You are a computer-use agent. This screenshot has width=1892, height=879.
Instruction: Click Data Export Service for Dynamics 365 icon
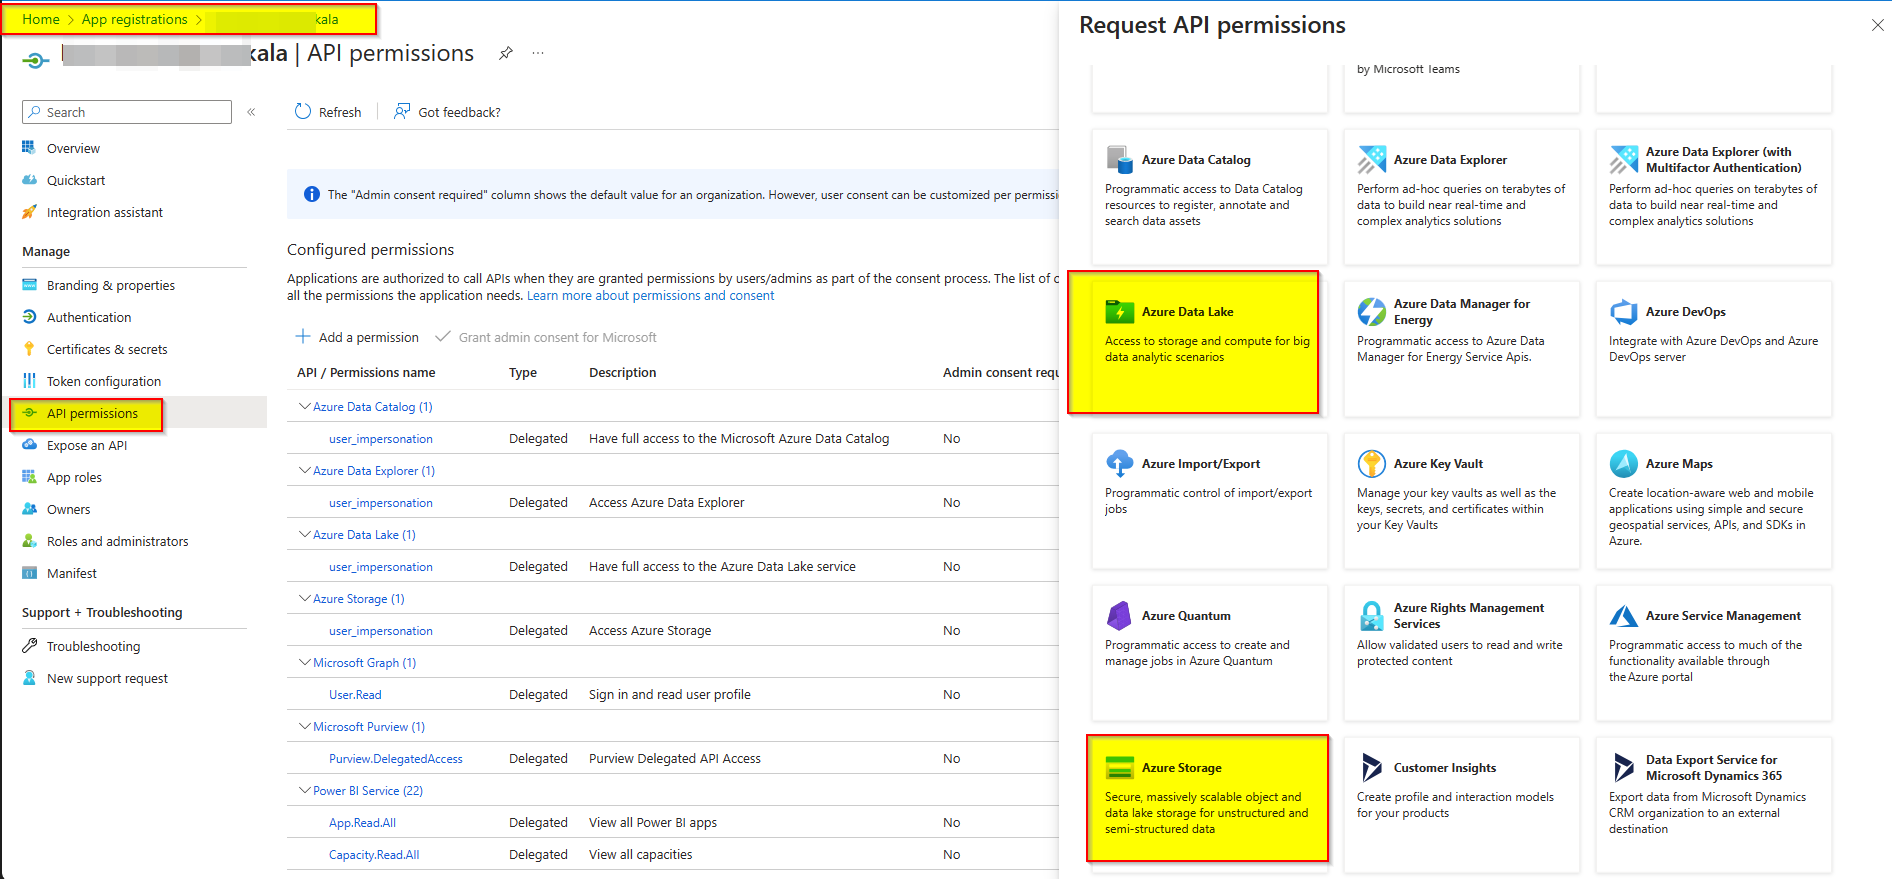[1623, 767]
